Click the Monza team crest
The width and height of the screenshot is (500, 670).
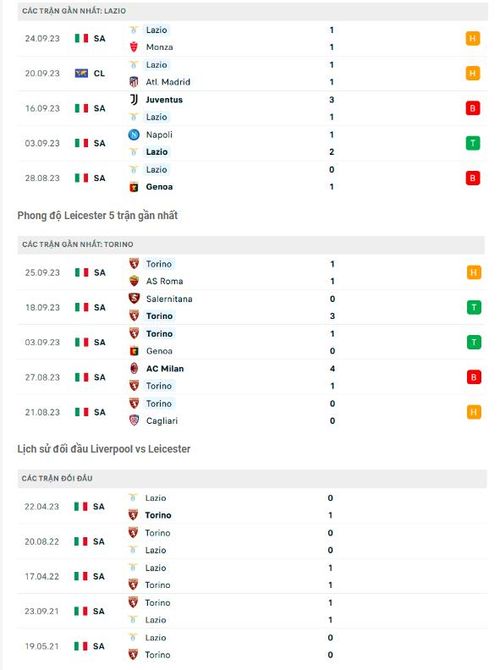tap(134, 47)
